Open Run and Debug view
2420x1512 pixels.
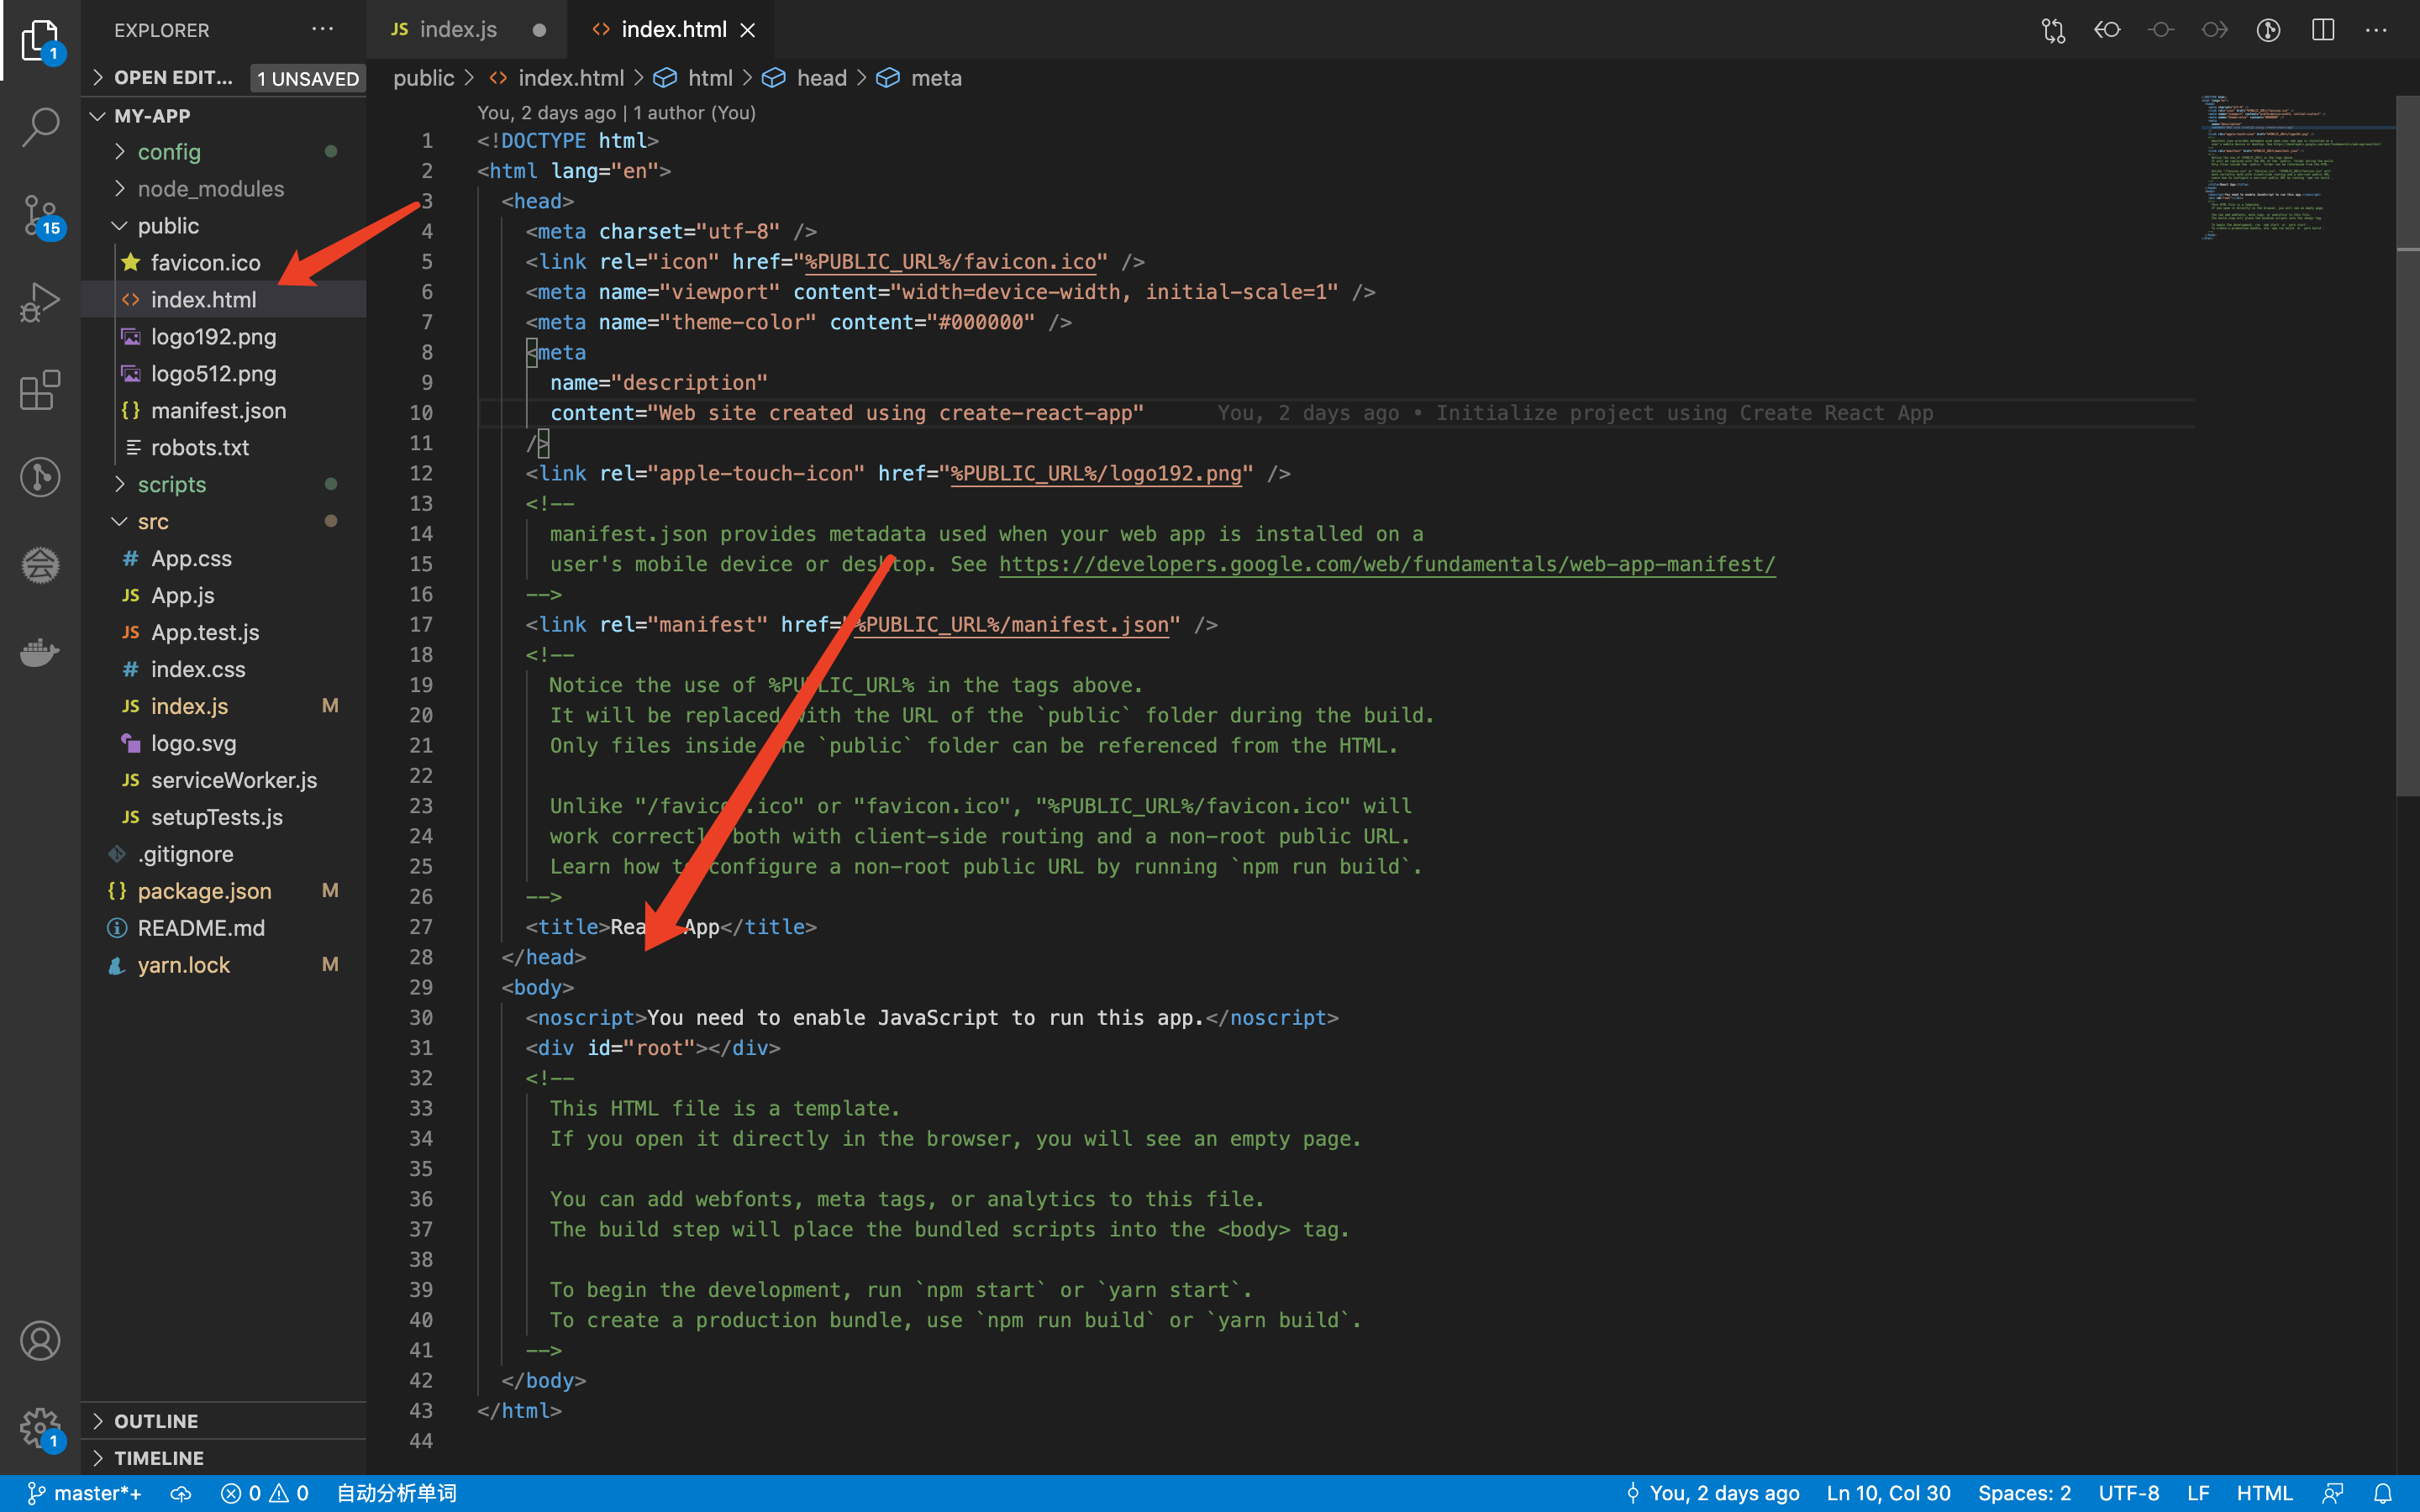[x=40, y=301]
